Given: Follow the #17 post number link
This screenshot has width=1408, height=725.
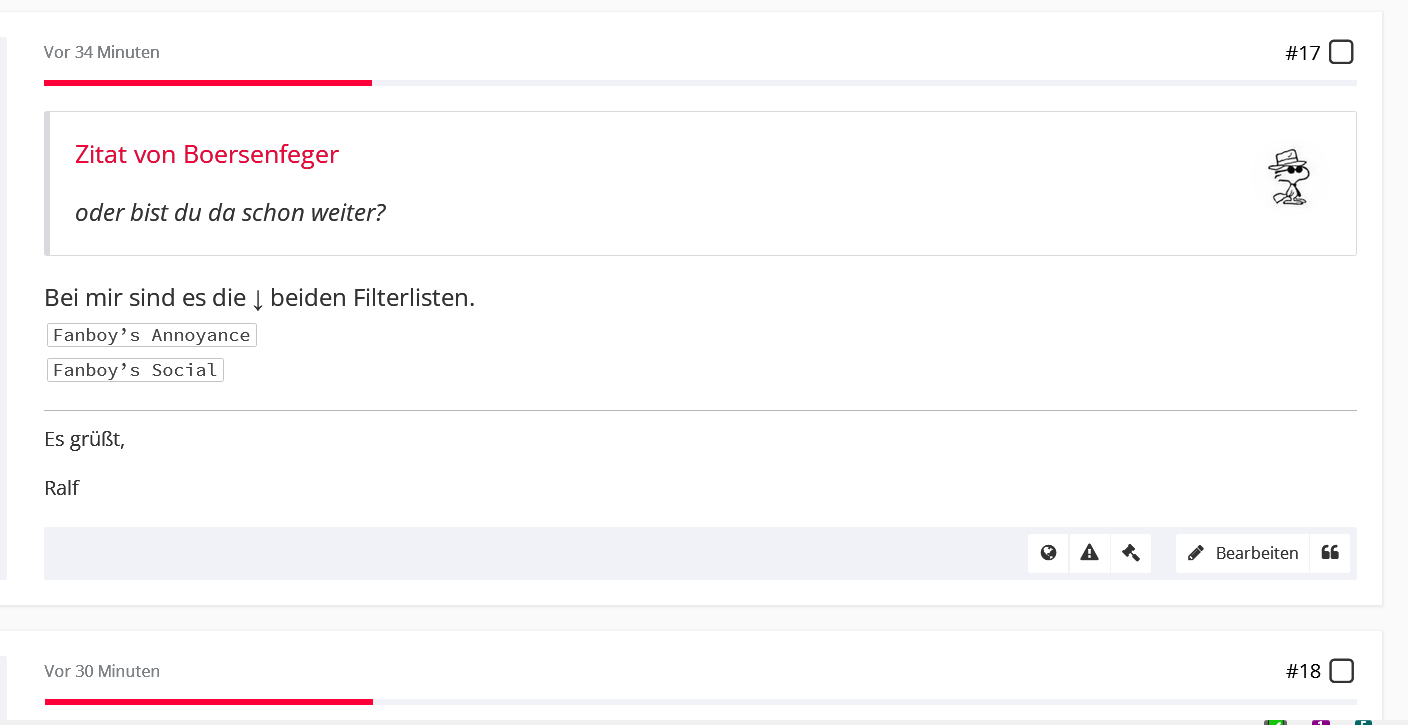Looking at the screenshot, I should [1303, 53].
